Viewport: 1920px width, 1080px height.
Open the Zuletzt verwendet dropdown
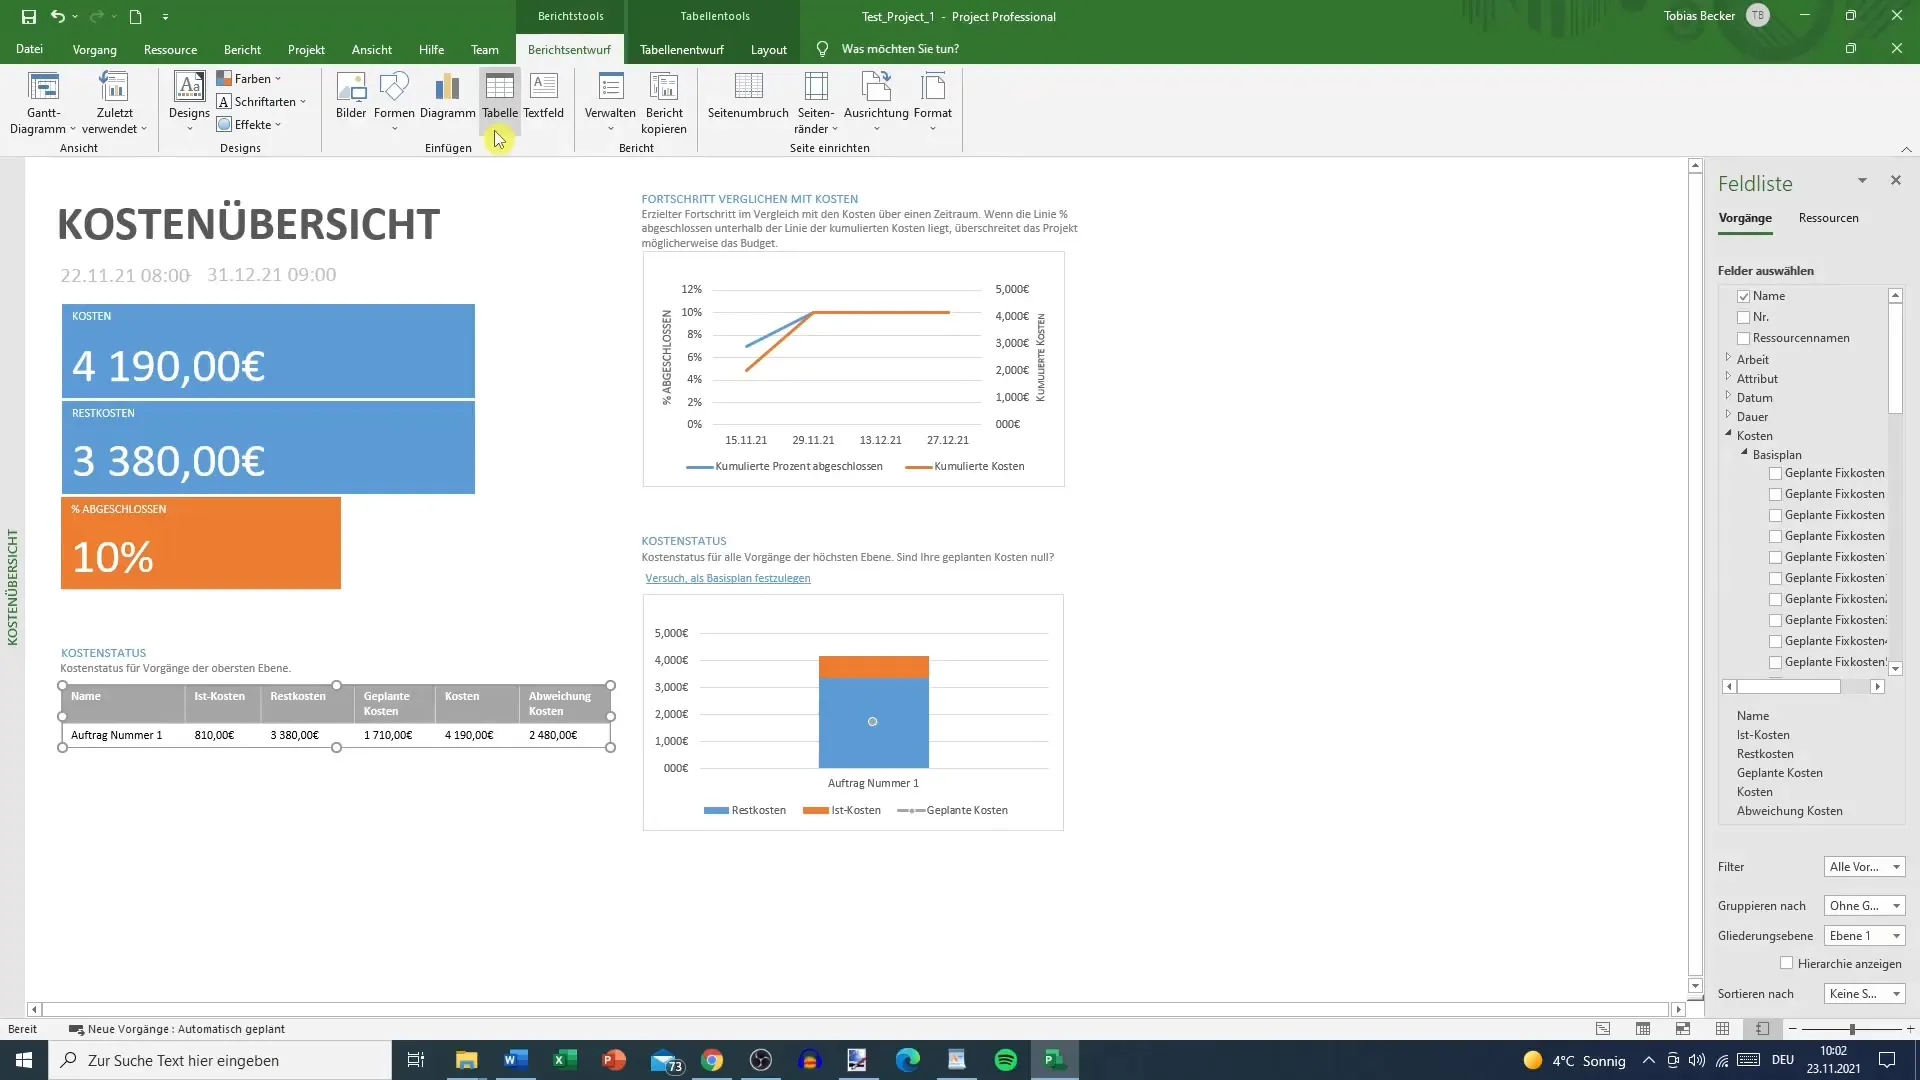point(114,103)
